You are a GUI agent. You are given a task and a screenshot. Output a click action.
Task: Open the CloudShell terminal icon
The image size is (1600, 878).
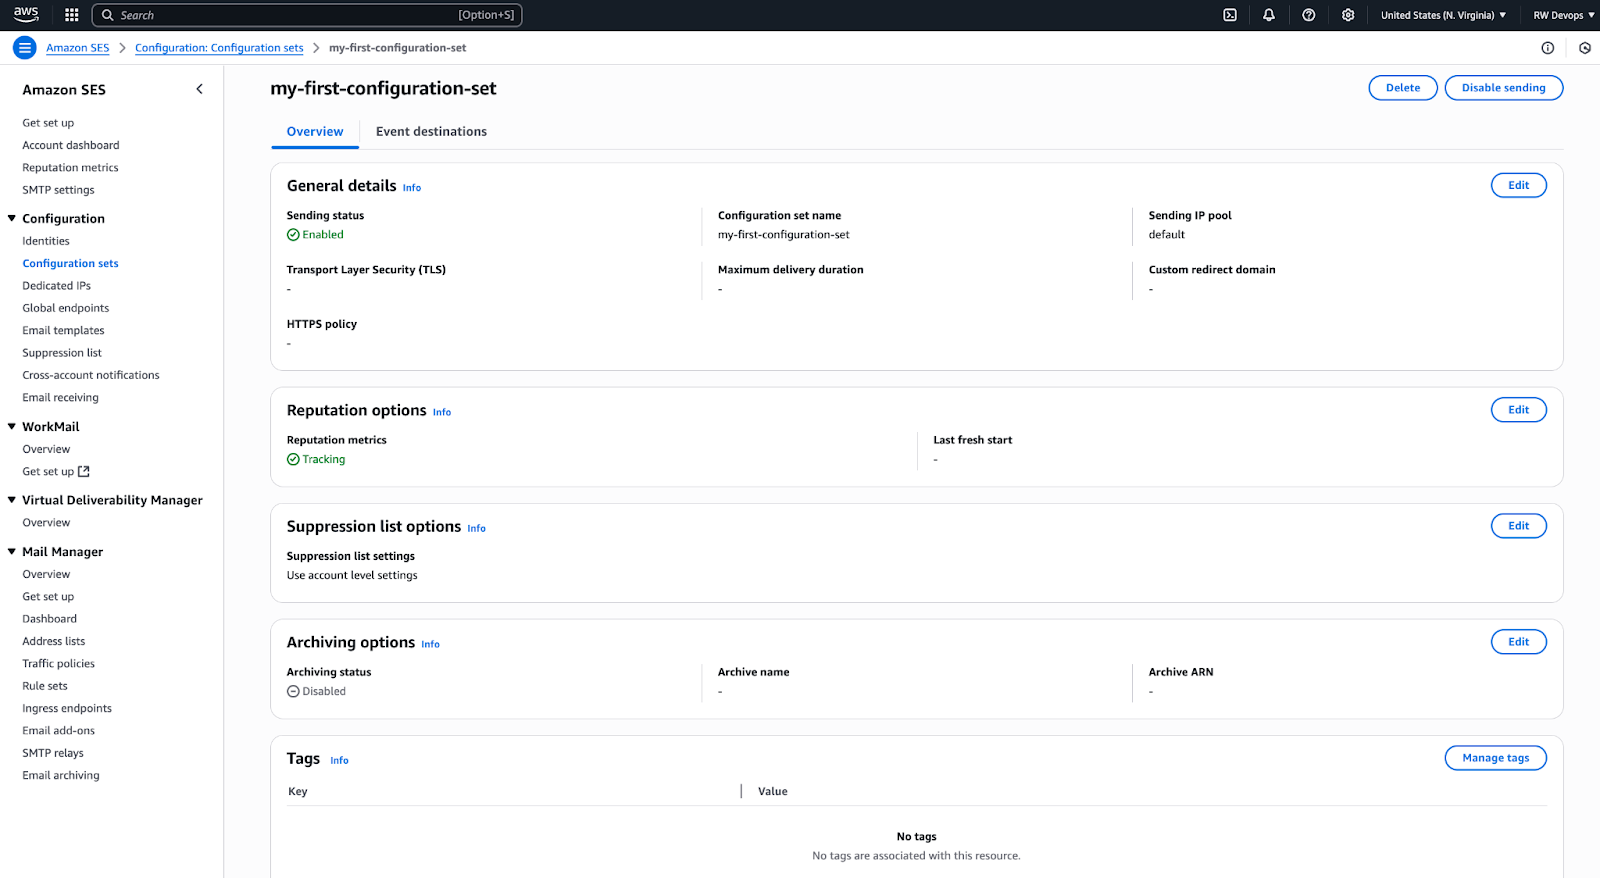click(1230, 15)
